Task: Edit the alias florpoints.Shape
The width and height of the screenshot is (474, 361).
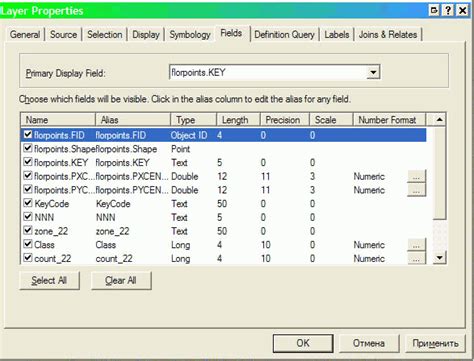Action: pyautogui.click(x=126, y=149)
